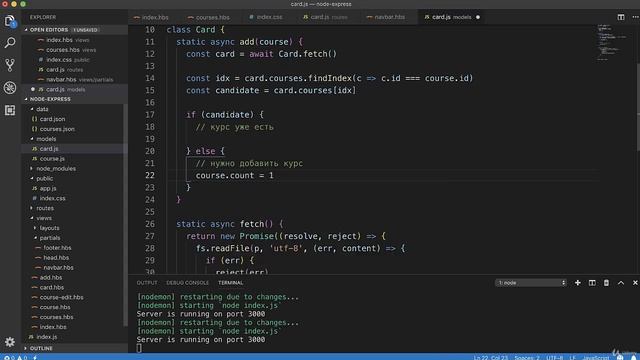The height and width of the screenshot is (360, 640).
Task: Split the terminal panel
Action: (592, 283)
